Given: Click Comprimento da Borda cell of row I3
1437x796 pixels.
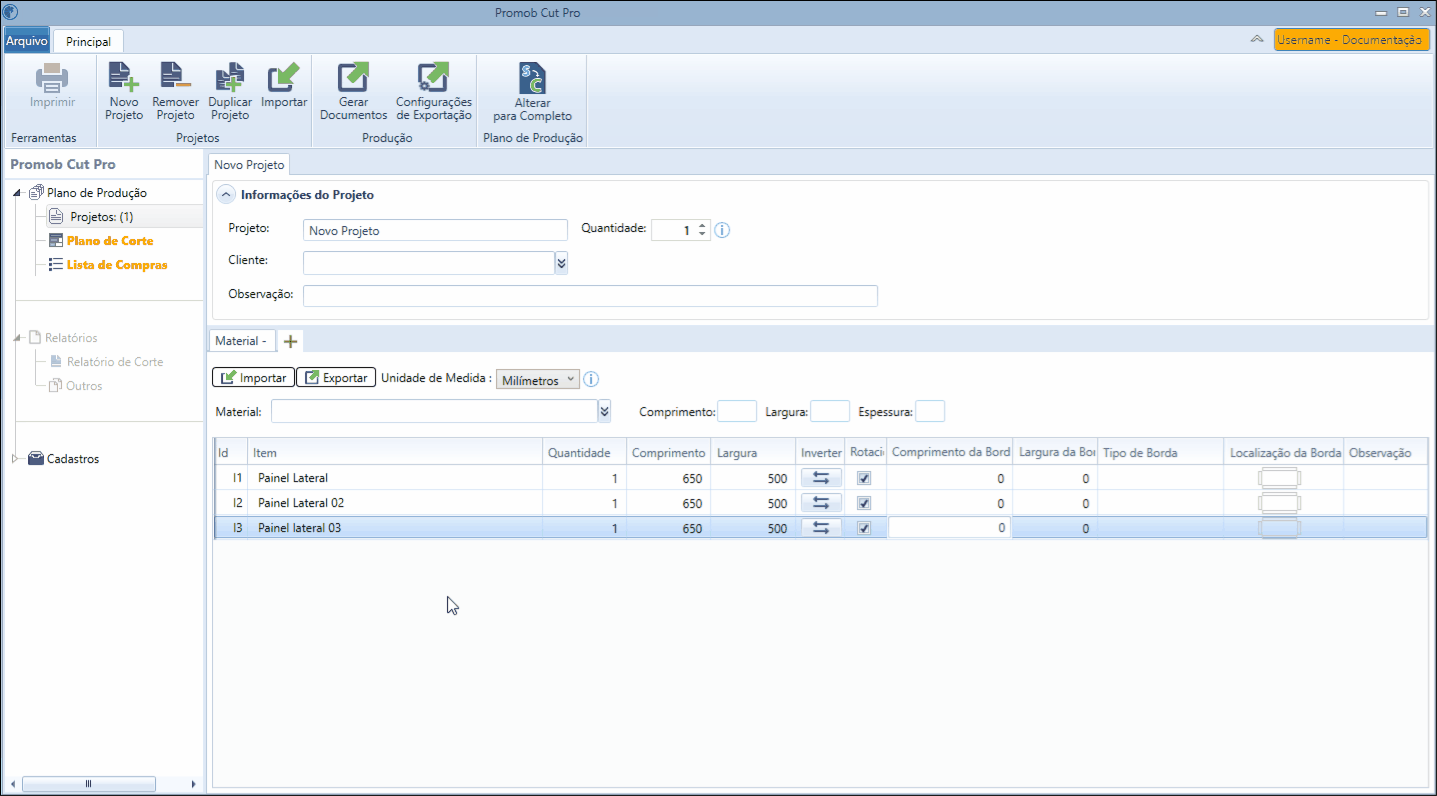Looking at the screenshot, I should point(949,528).
